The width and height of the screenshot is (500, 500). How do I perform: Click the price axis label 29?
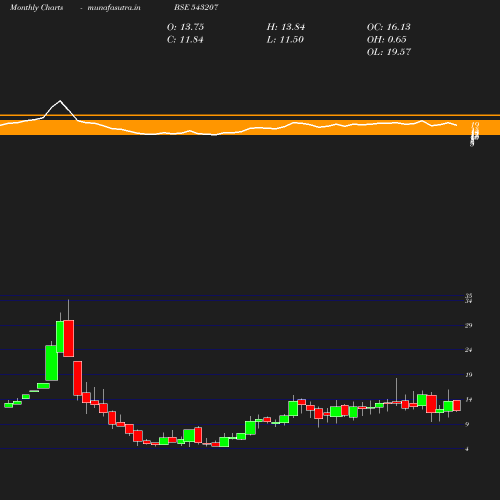[469, 325]
